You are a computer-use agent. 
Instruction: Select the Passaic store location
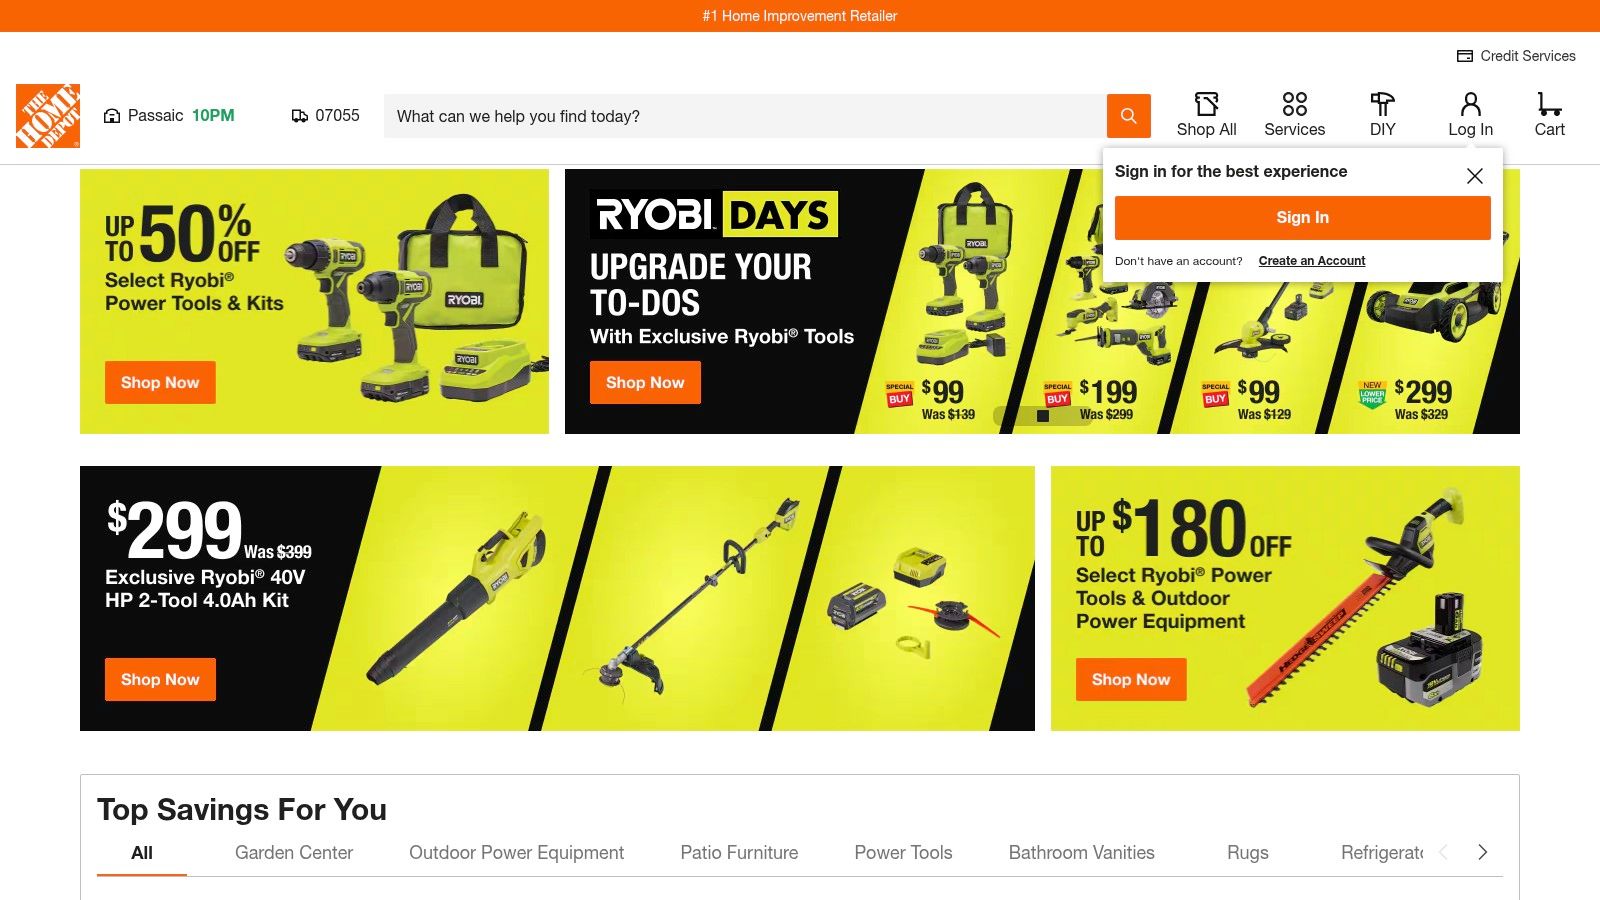169,116
